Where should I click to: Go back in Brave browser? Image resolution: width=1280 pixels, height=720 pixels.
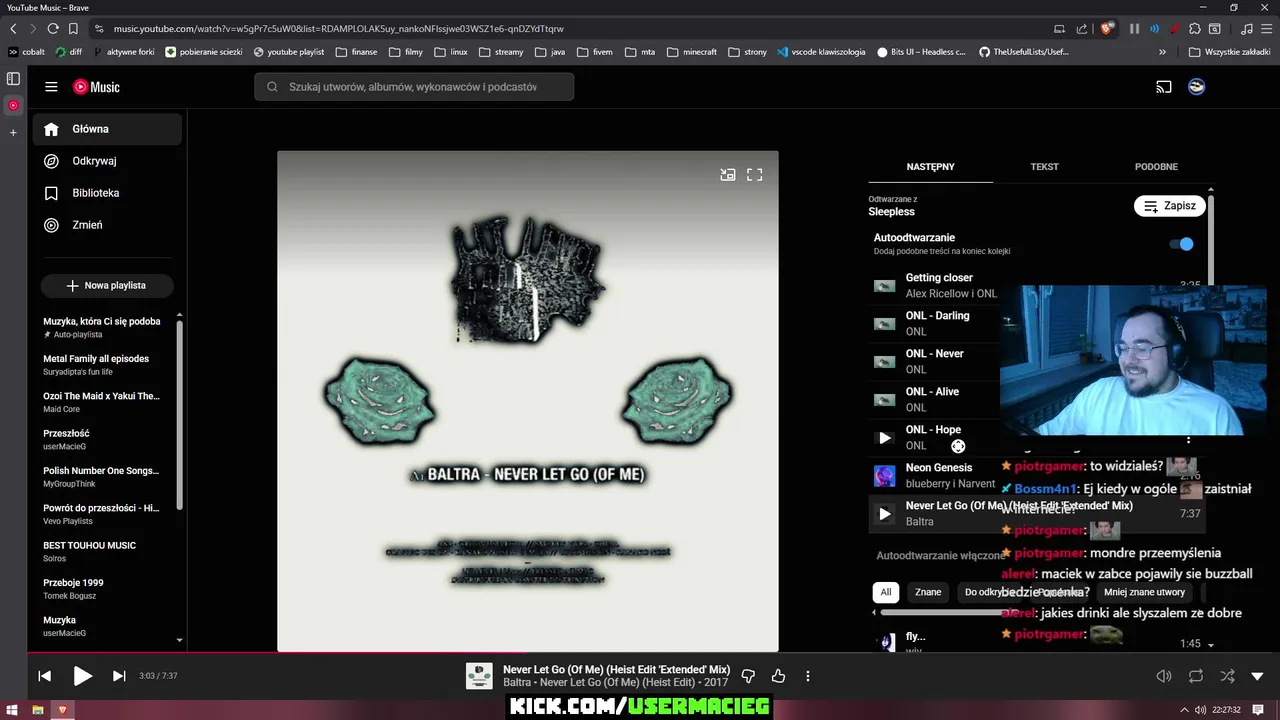click(13, 29)
